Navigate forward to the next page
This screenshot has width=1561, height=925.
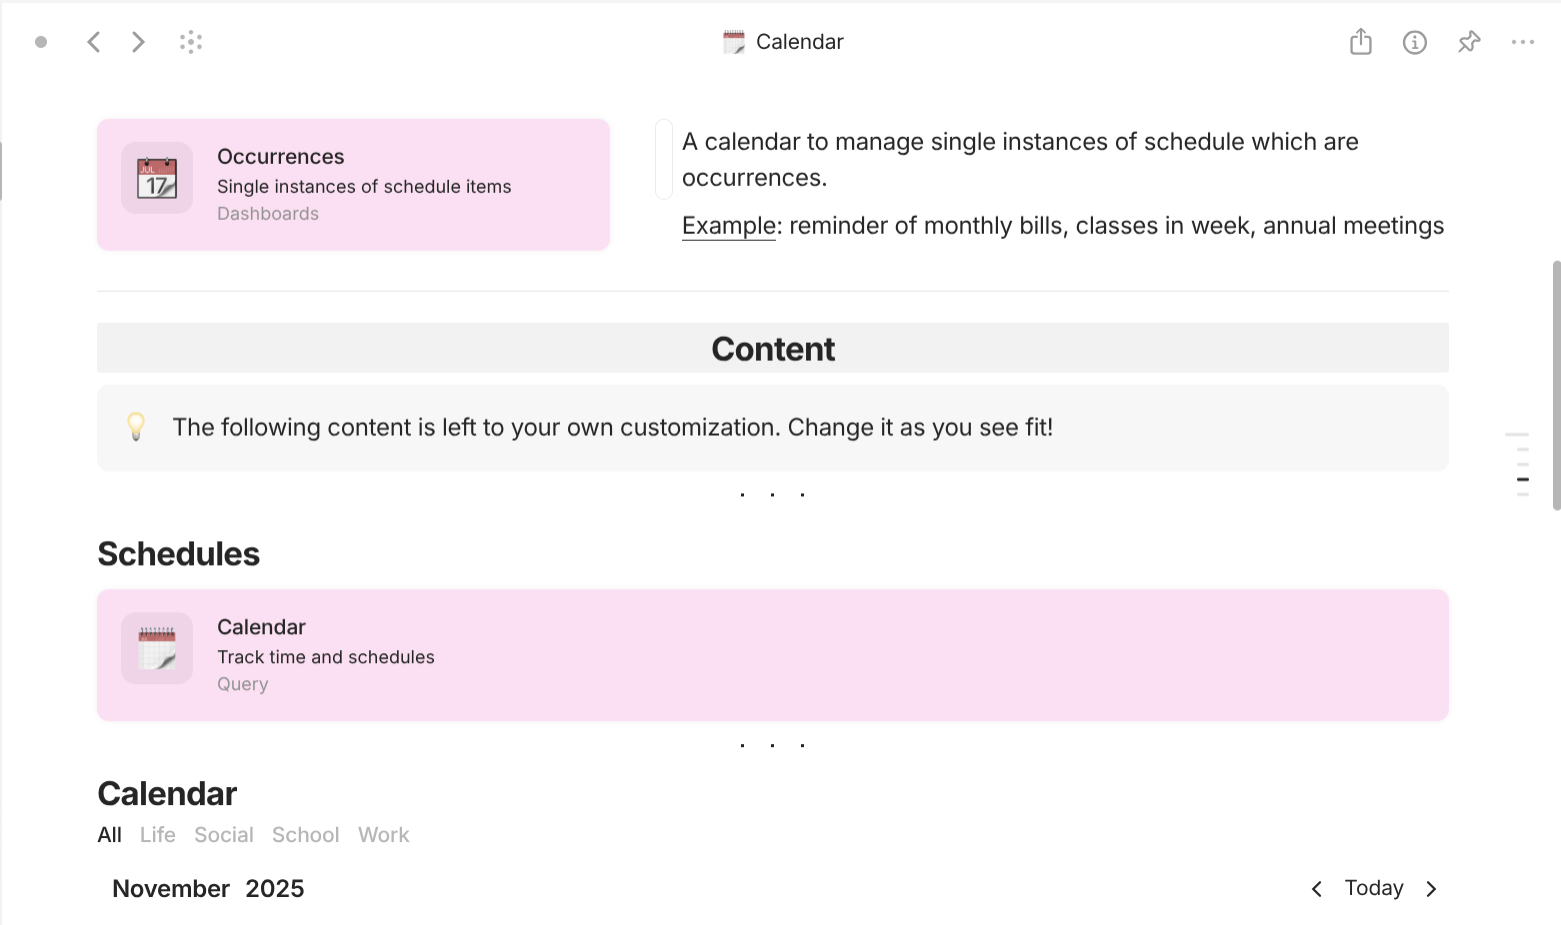[x=137, y=42]
